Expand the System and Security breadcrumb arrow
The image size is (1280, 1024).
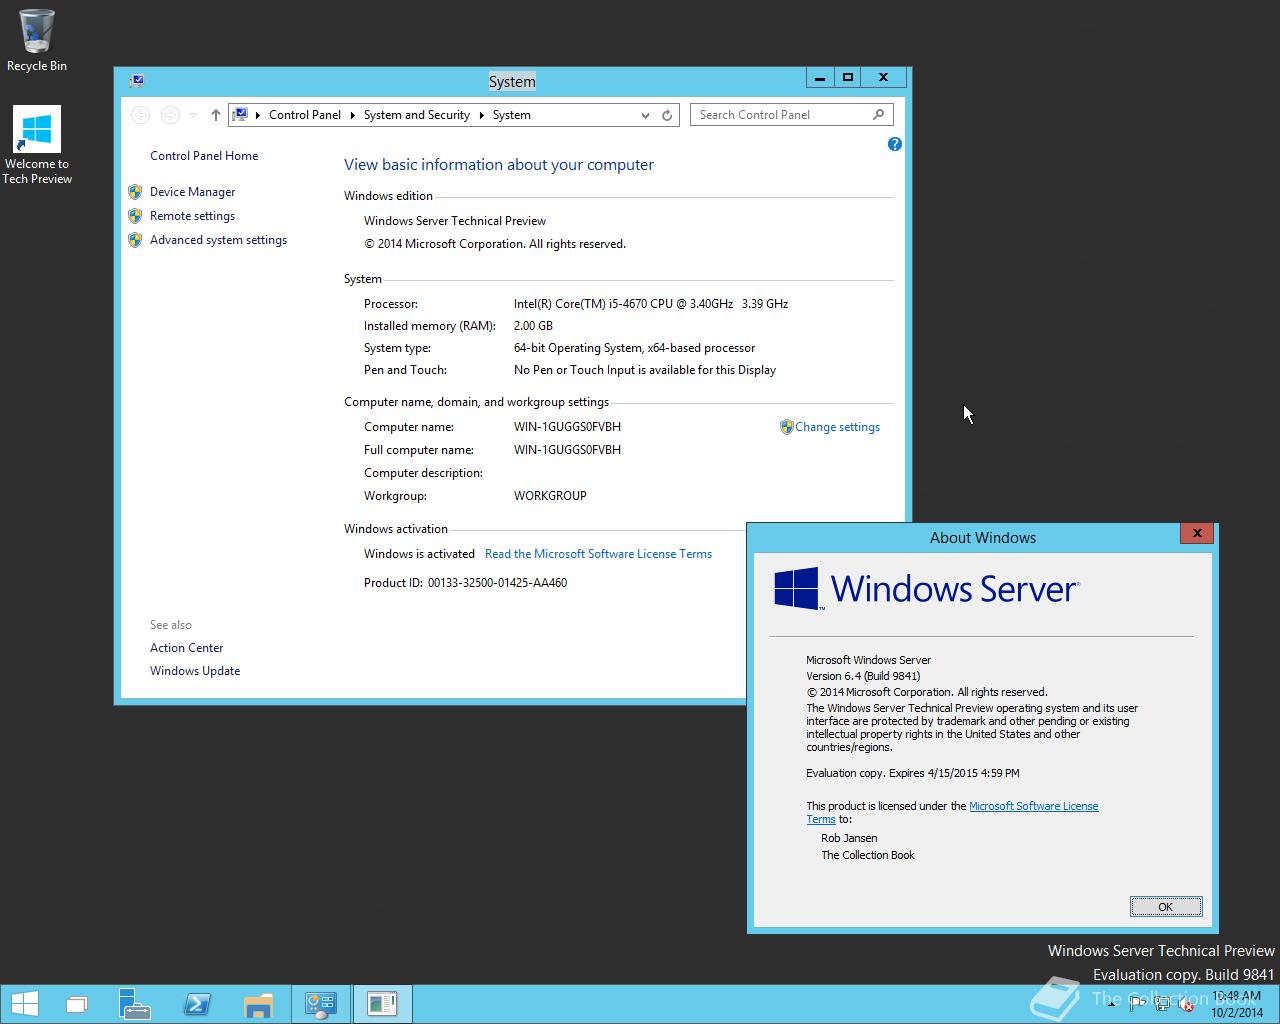481,115
